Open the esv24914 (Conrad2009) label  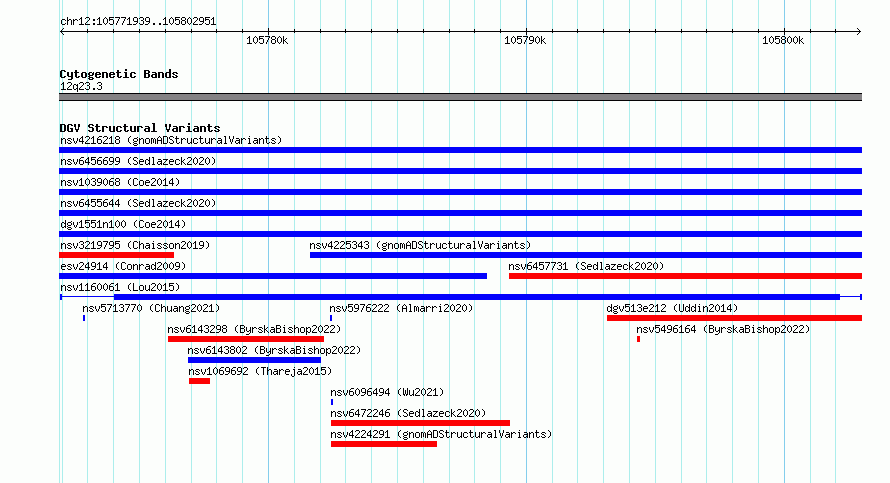click(123, 266)
